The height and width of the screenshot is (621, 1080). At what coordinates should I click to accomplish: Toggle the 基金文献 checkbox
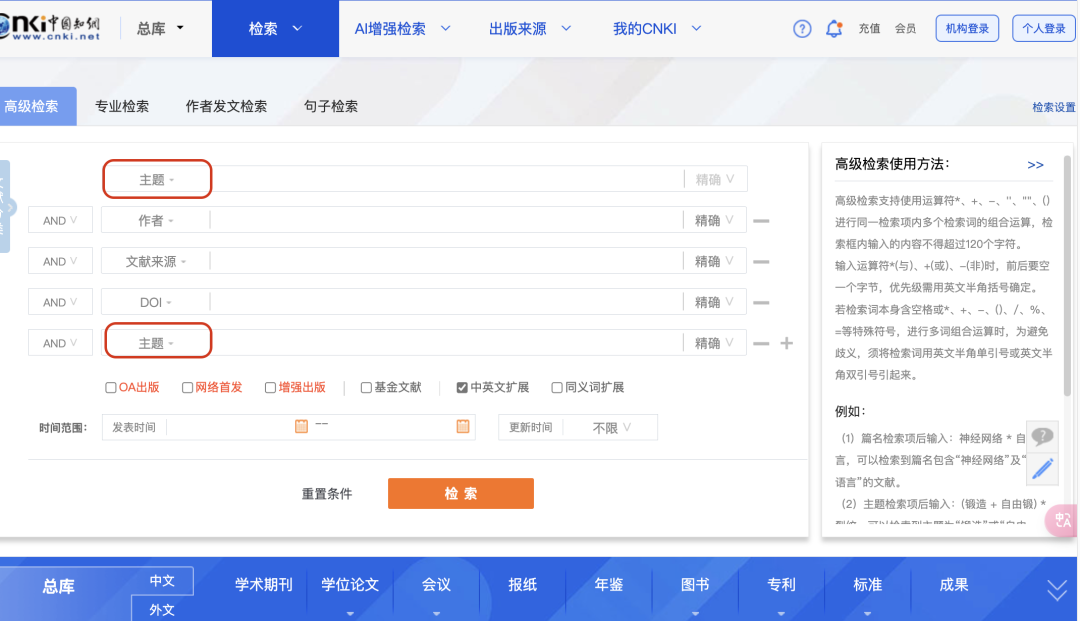point(366,388)
